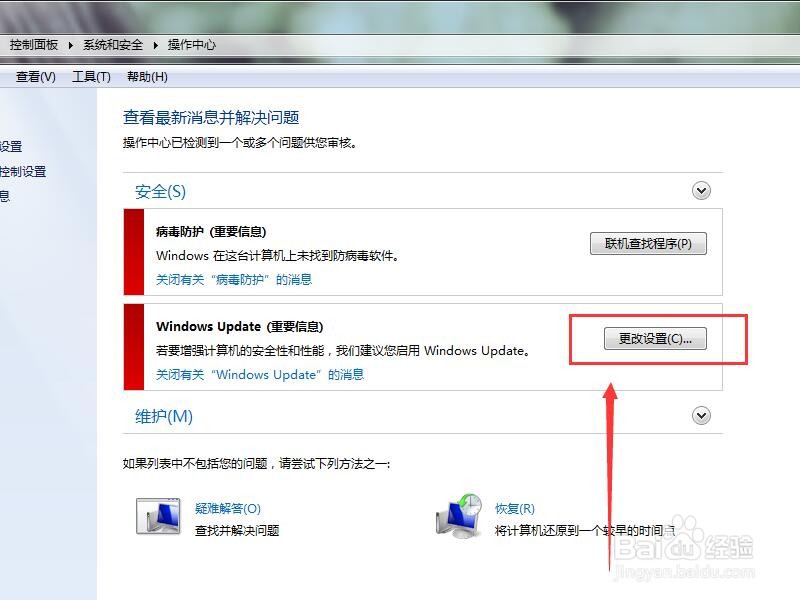Open dropdown arrow after 控制面板 breadcrumb
The height and width of the screenshot is (600, 800).
70,45
